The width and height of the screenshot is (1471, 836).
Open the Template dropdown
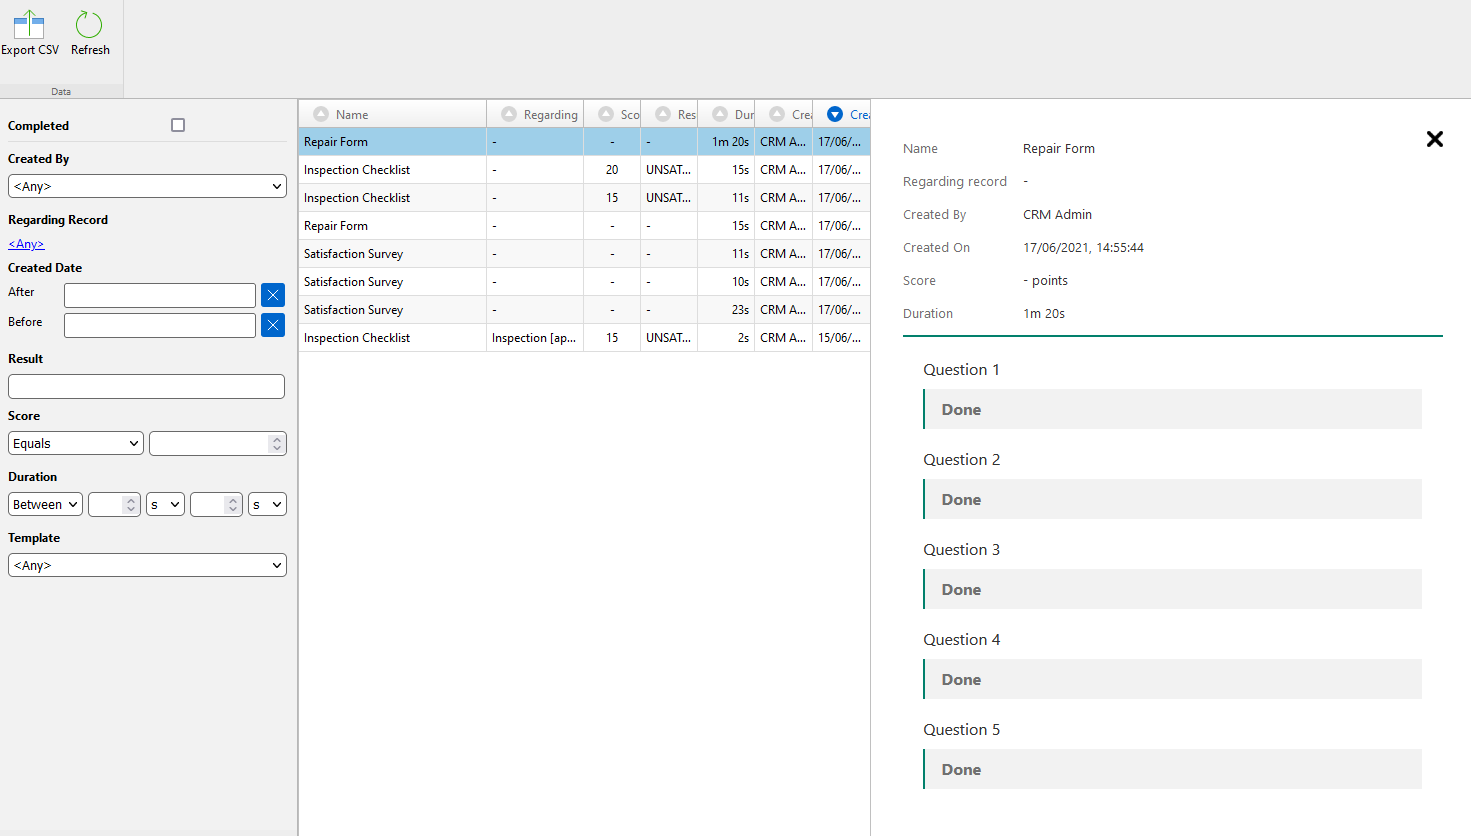(147, 565)
